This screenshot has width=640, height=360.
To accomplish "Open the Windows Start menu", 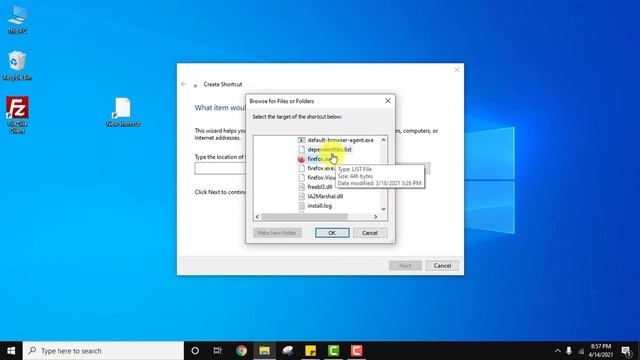I will (11, 351).
